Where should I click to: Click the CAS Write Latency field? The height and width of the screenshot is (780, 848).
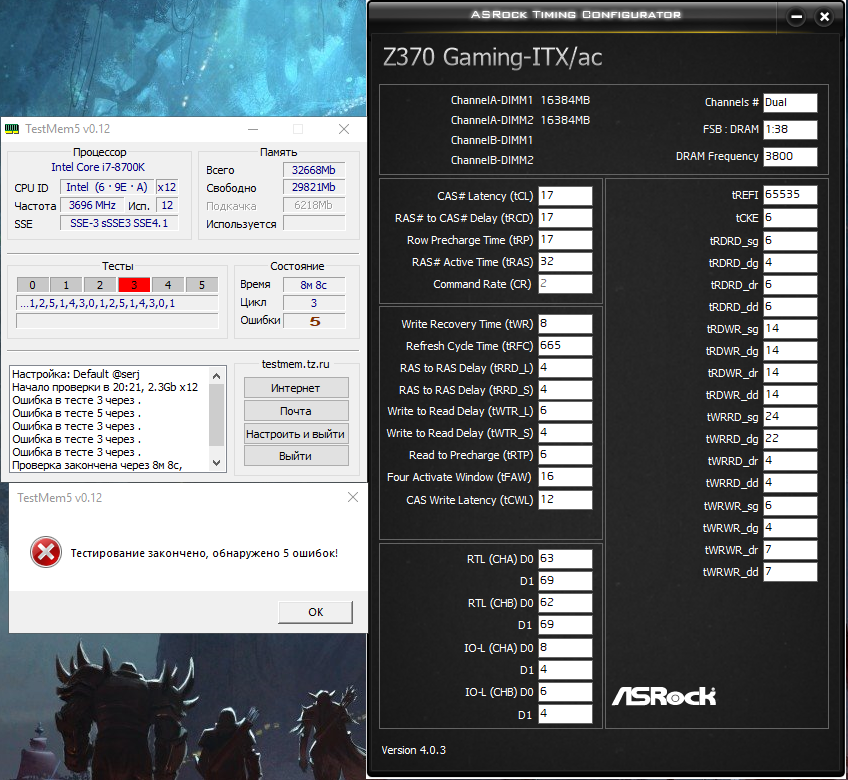pyautogui.click(x=565, y=500)
